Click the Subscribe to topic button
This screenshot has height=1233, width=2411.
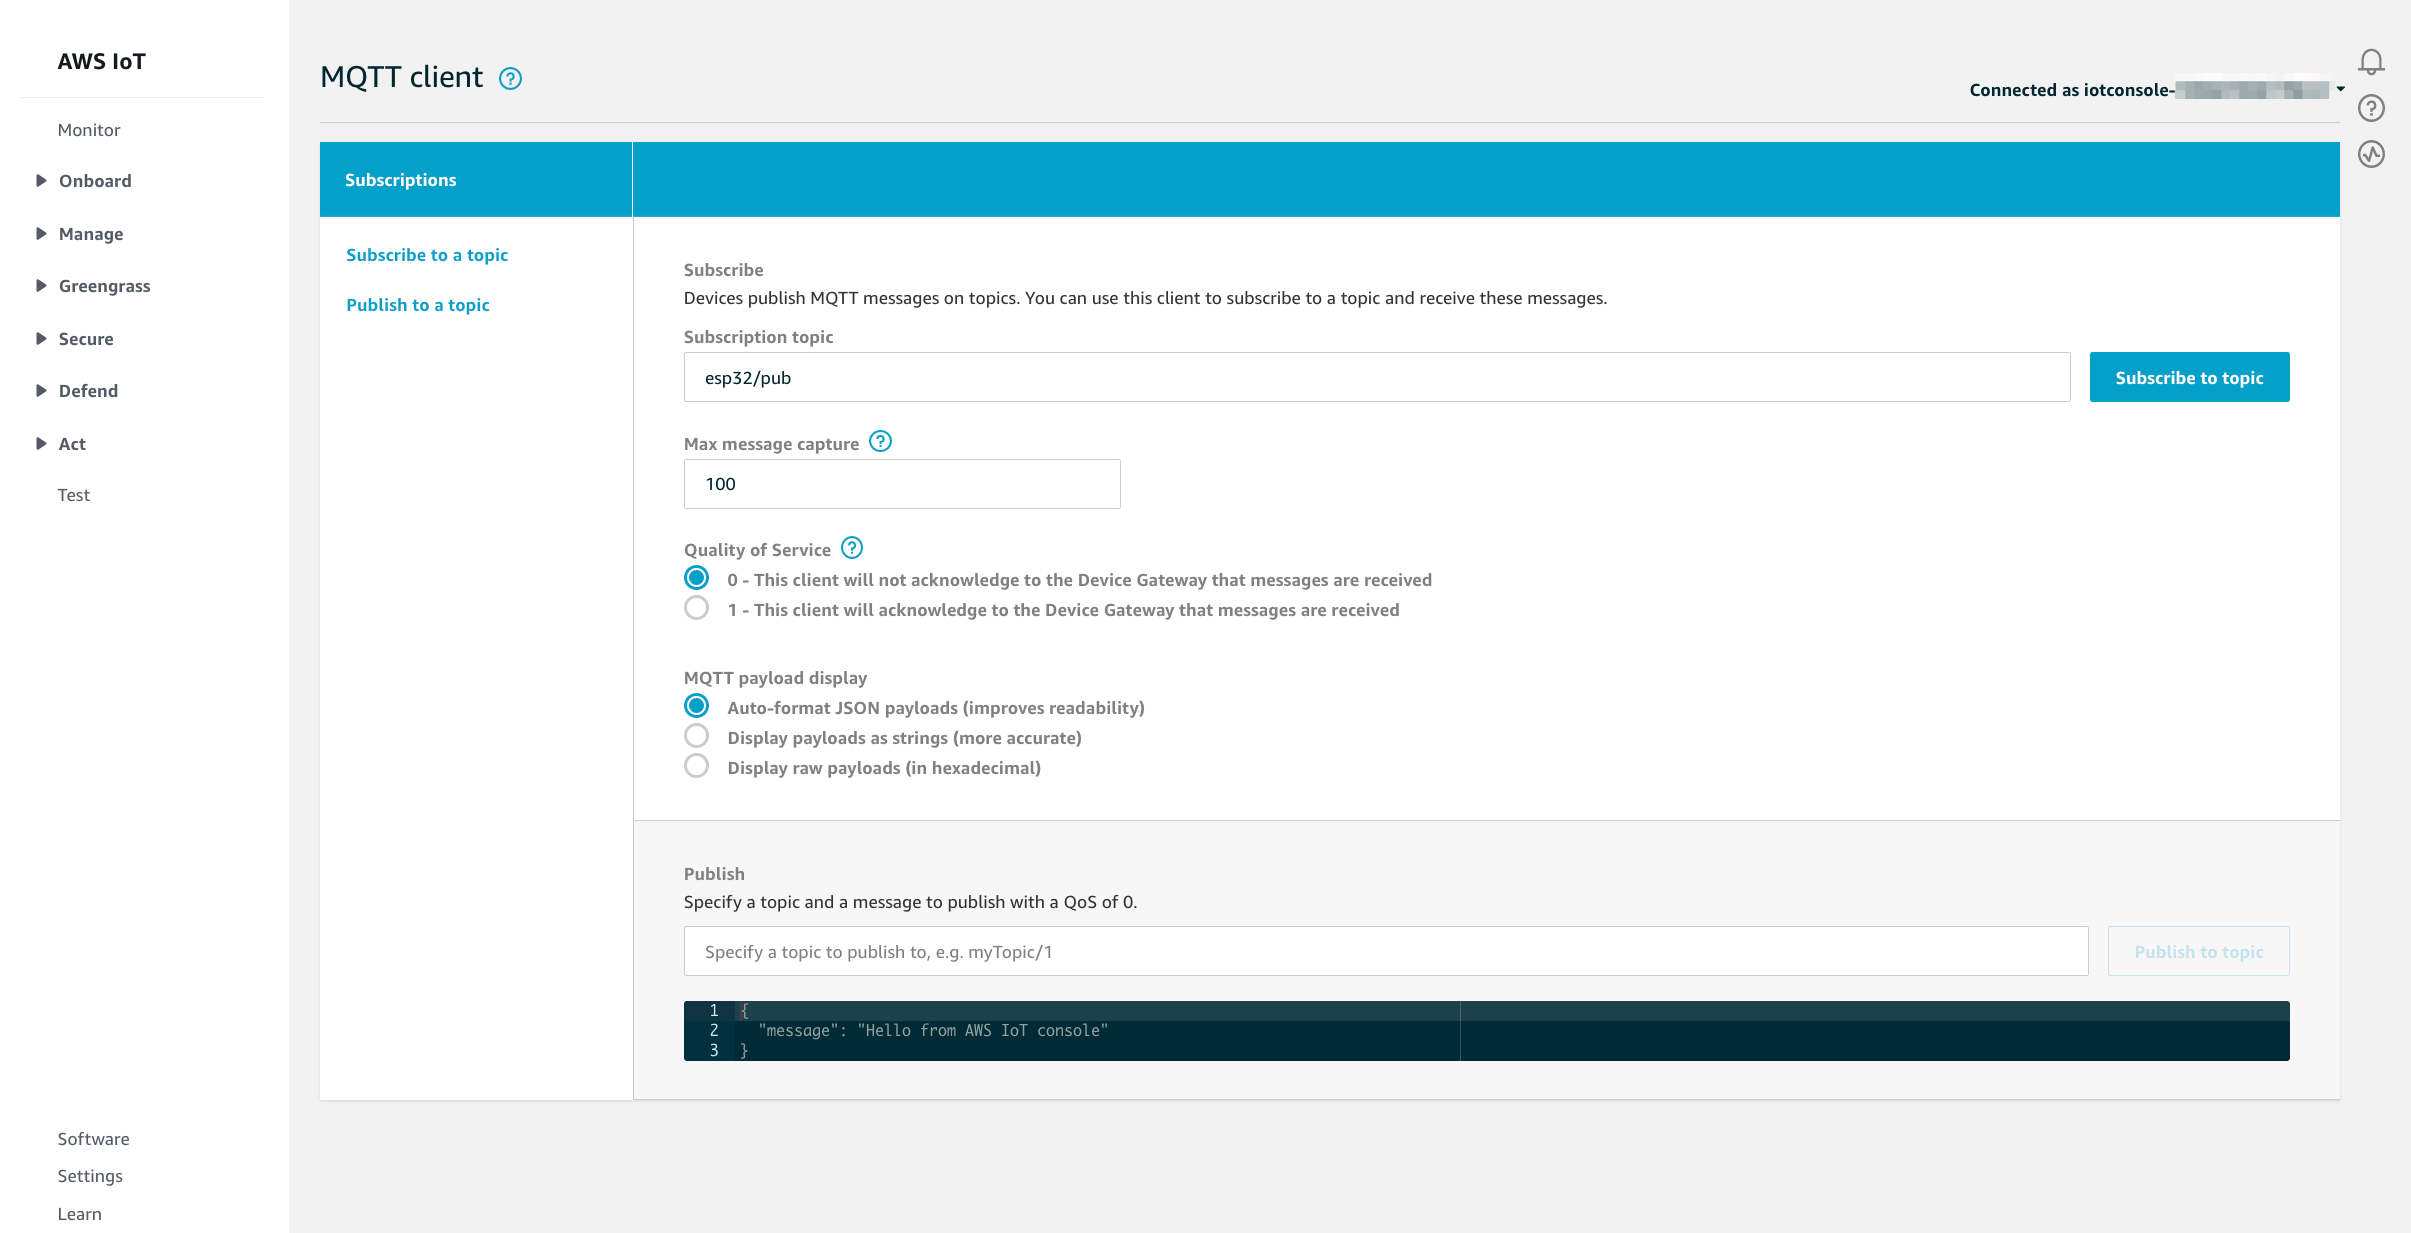click(2189, 377)
